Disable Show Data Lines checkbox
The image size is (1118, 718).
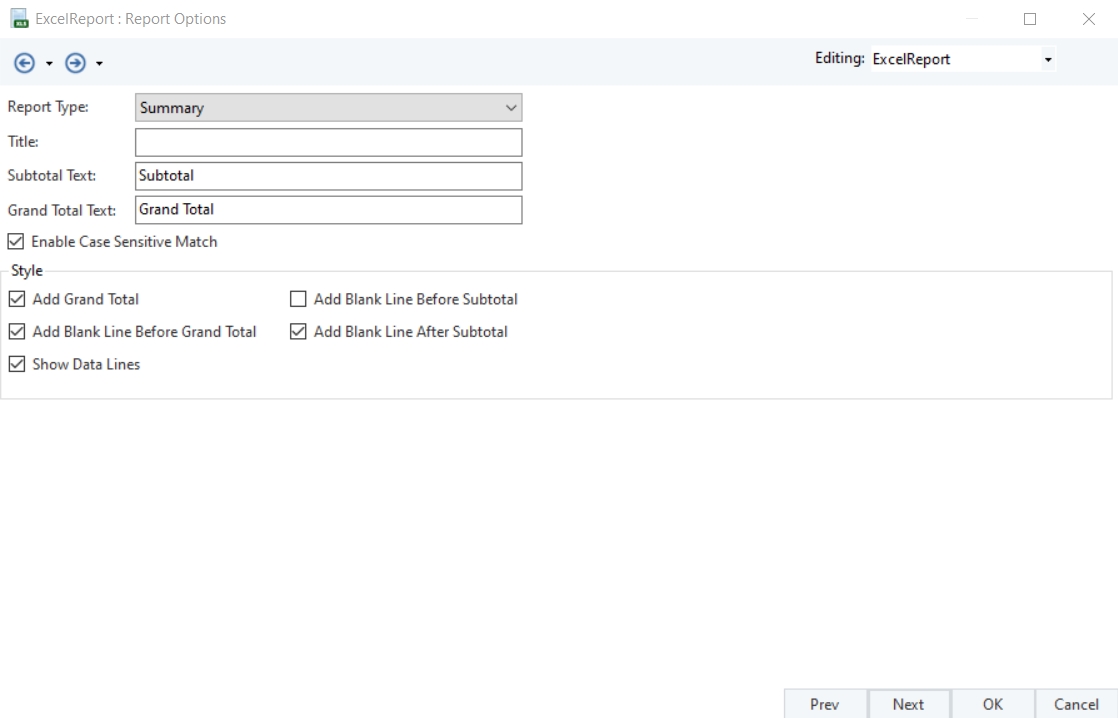click(16, 364)
